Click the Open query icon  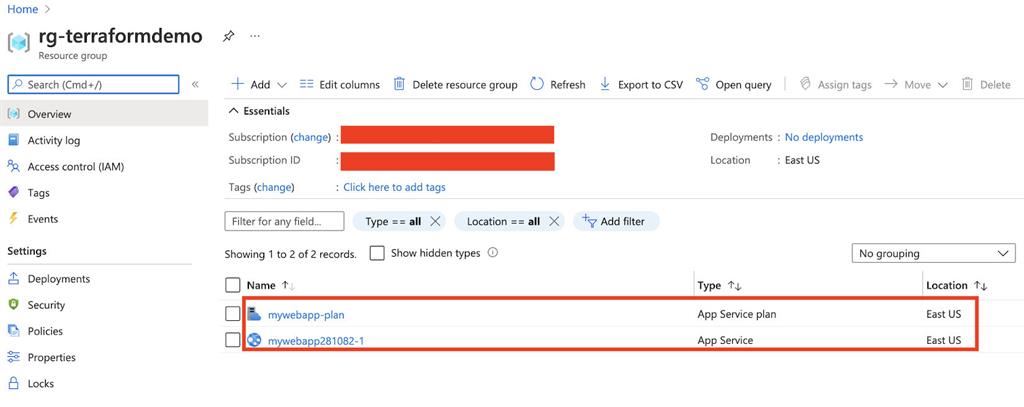click(x=703, y=84)
